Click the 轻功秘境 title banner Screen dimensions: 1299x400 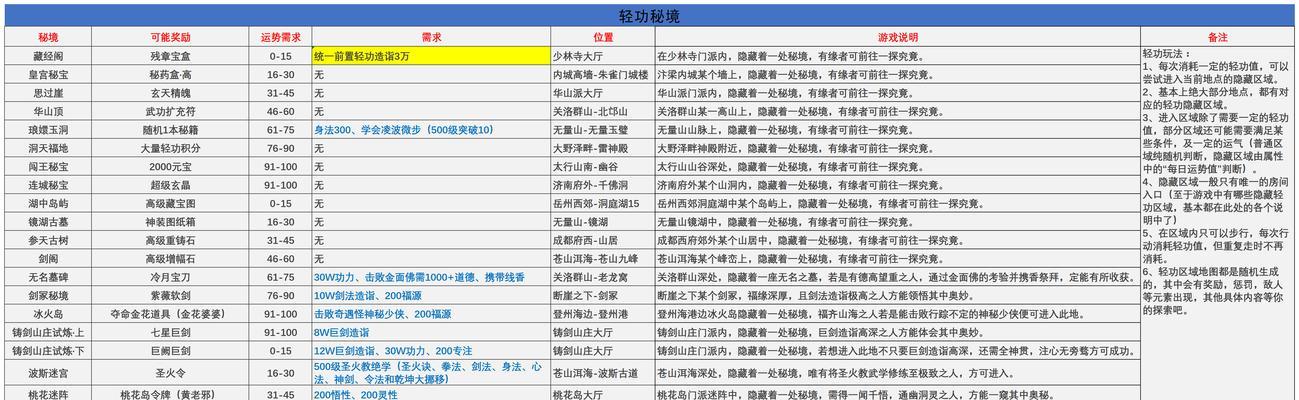tap(649, 16)
